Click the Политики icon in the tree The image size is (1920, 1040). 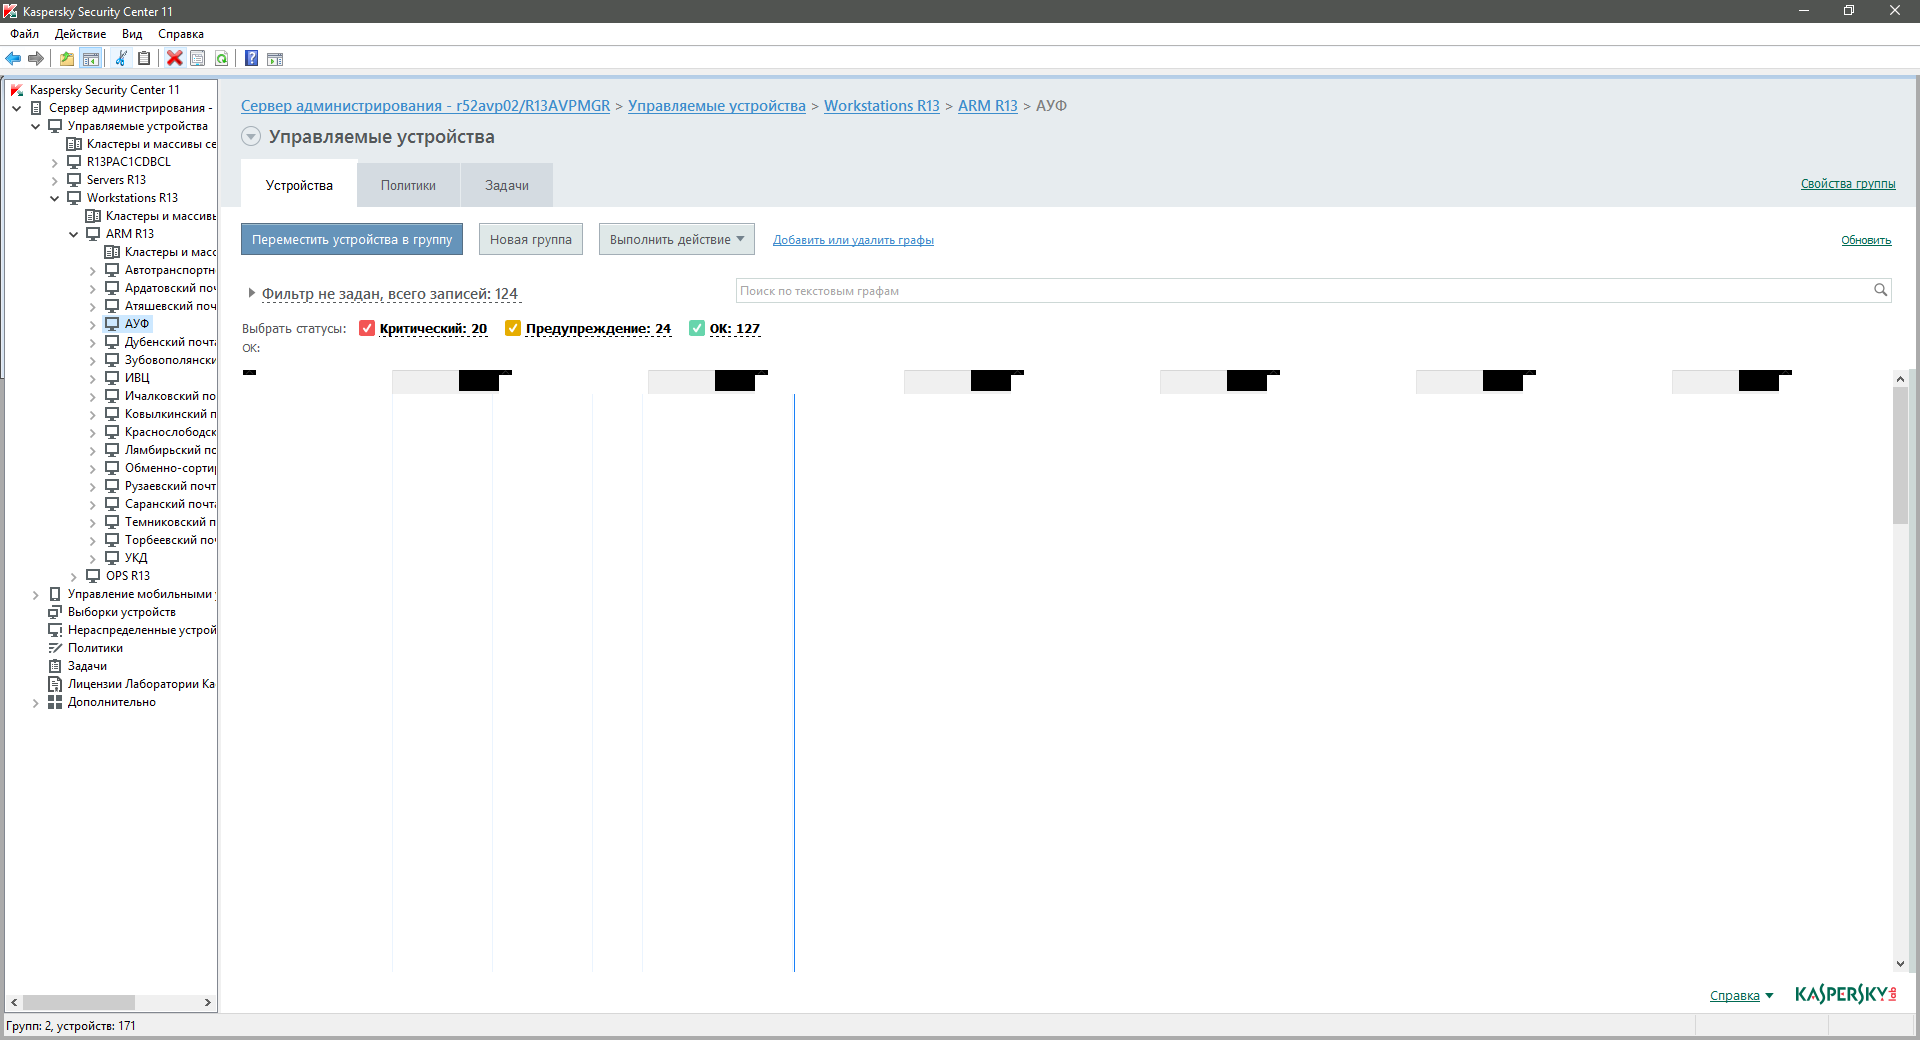pyautogui.click(x=55, y=648)
